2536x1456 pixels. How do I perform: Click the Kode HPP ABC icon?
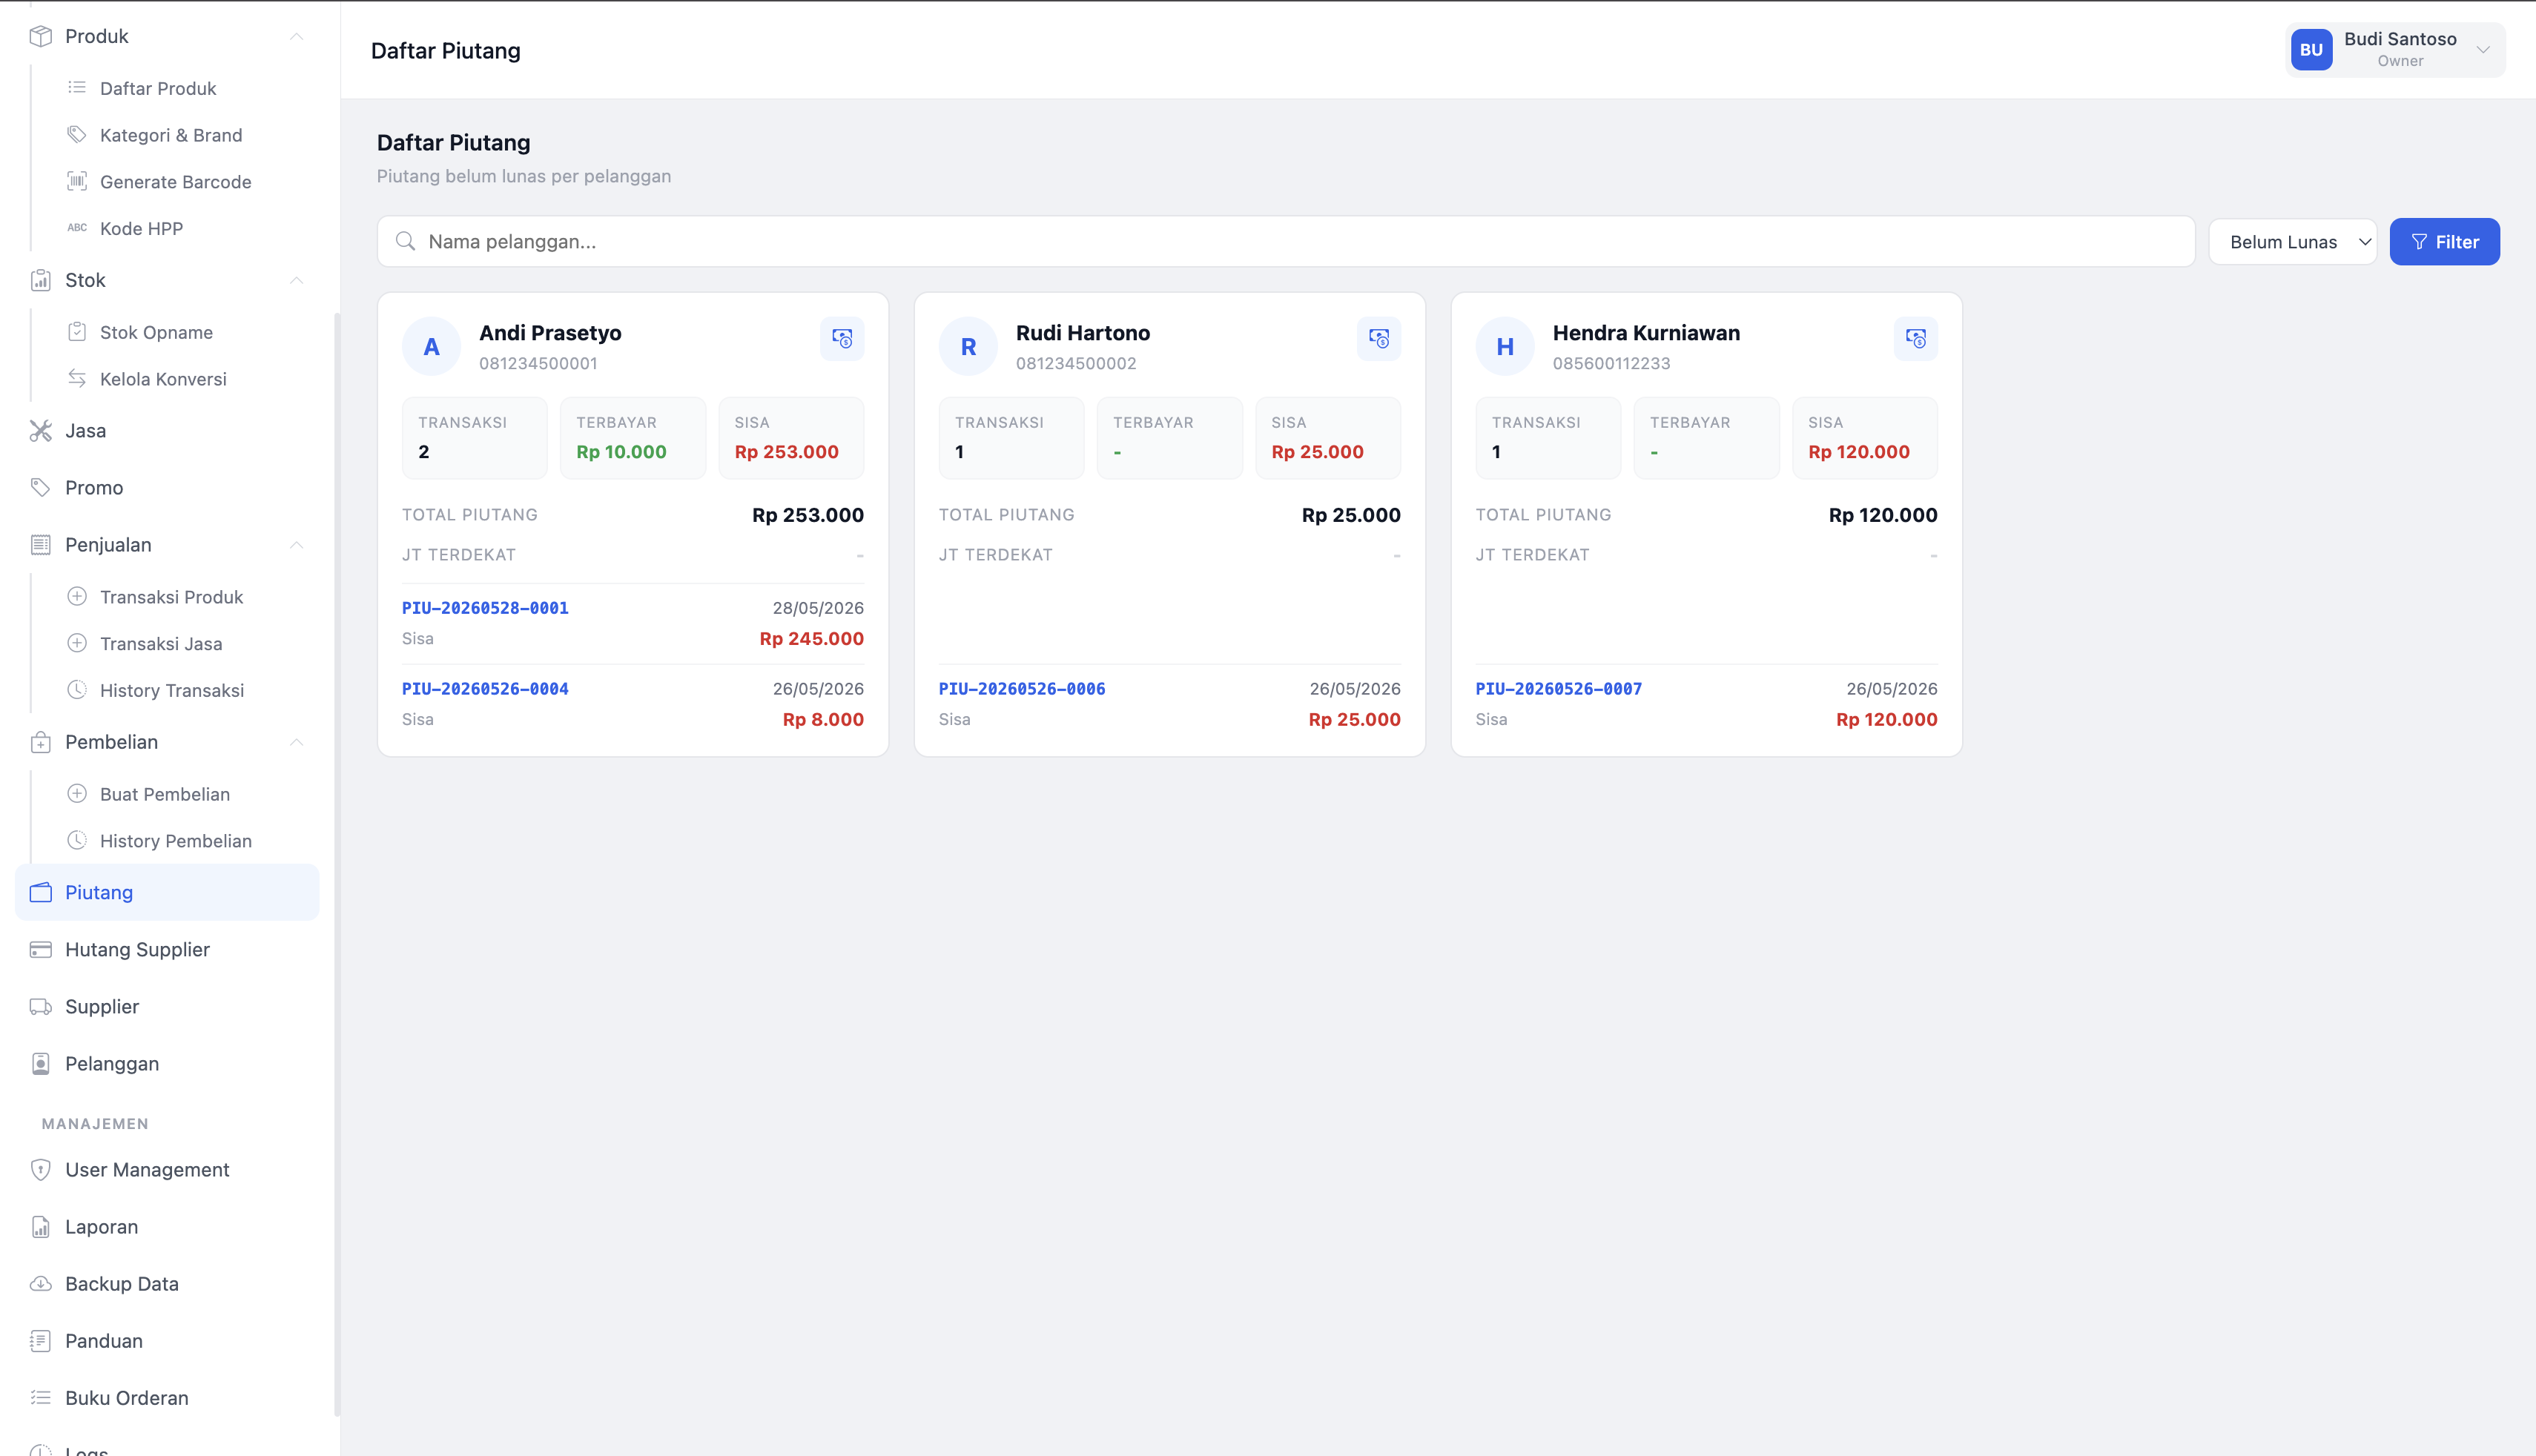pos(77,228)
